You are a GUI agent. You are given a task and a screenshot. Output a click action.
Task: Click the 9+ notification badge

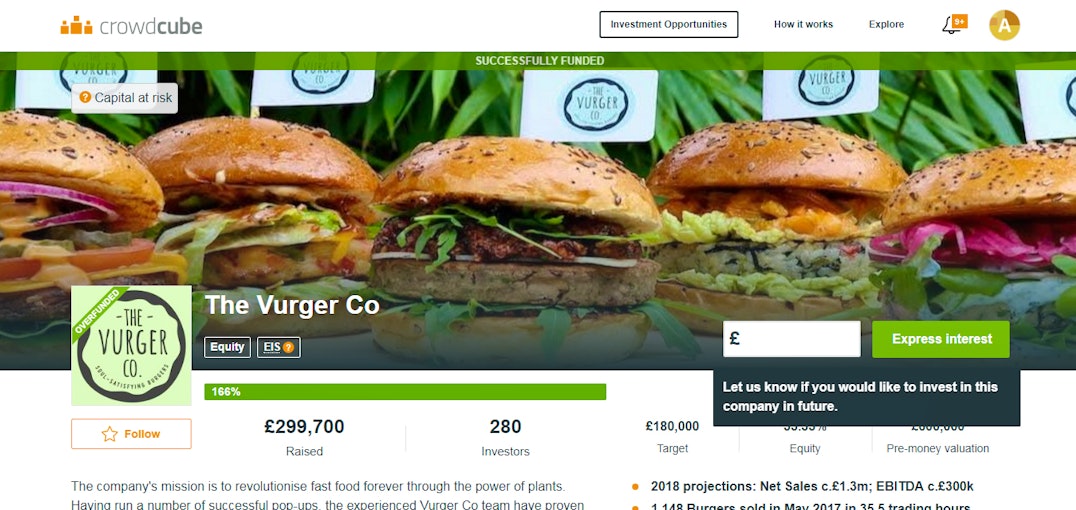pos(959,22)
